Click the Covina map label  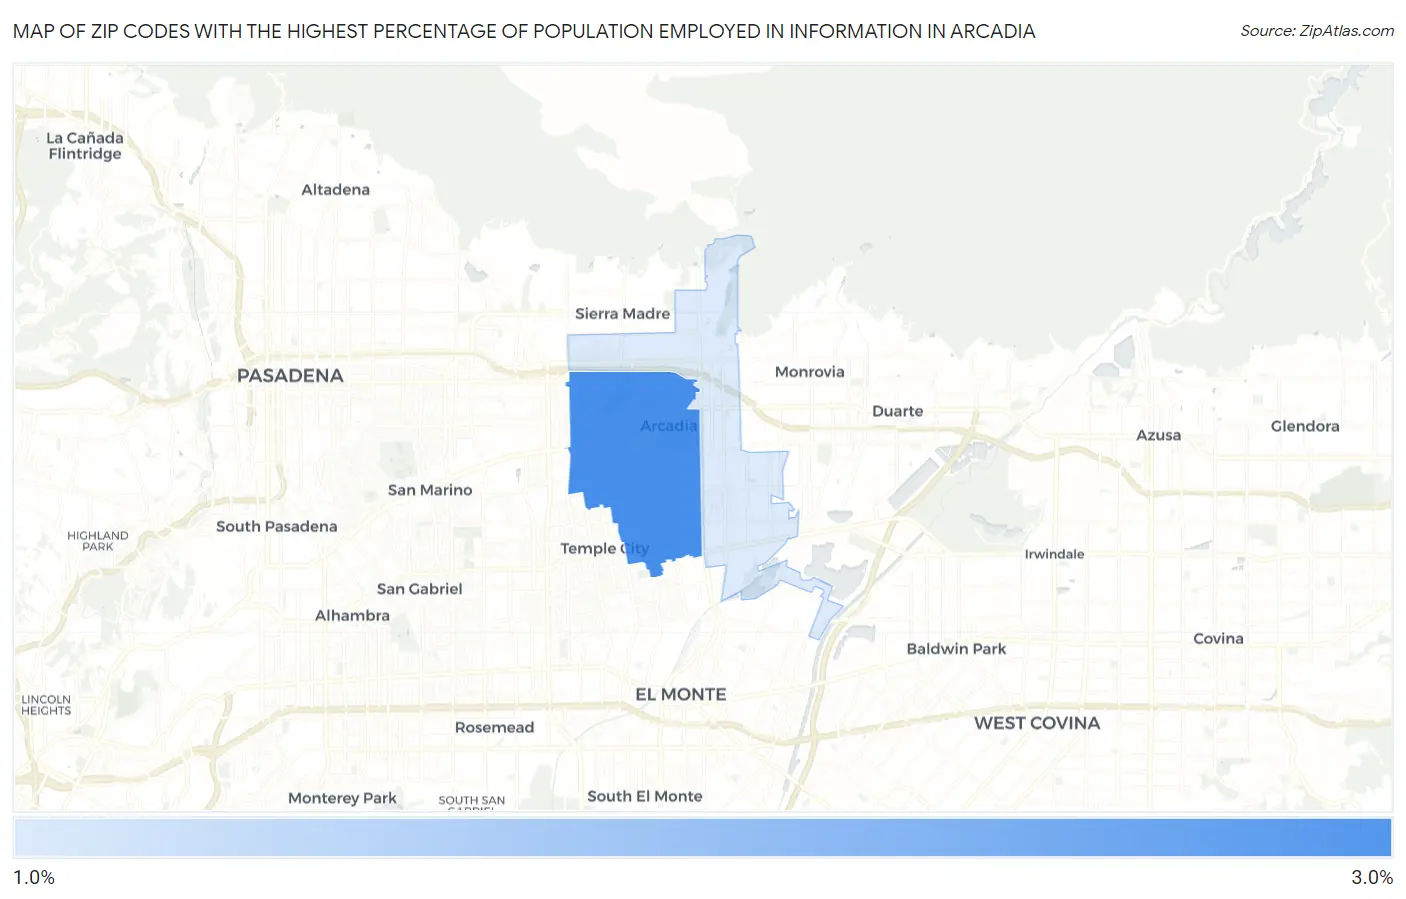(1219, 639)
